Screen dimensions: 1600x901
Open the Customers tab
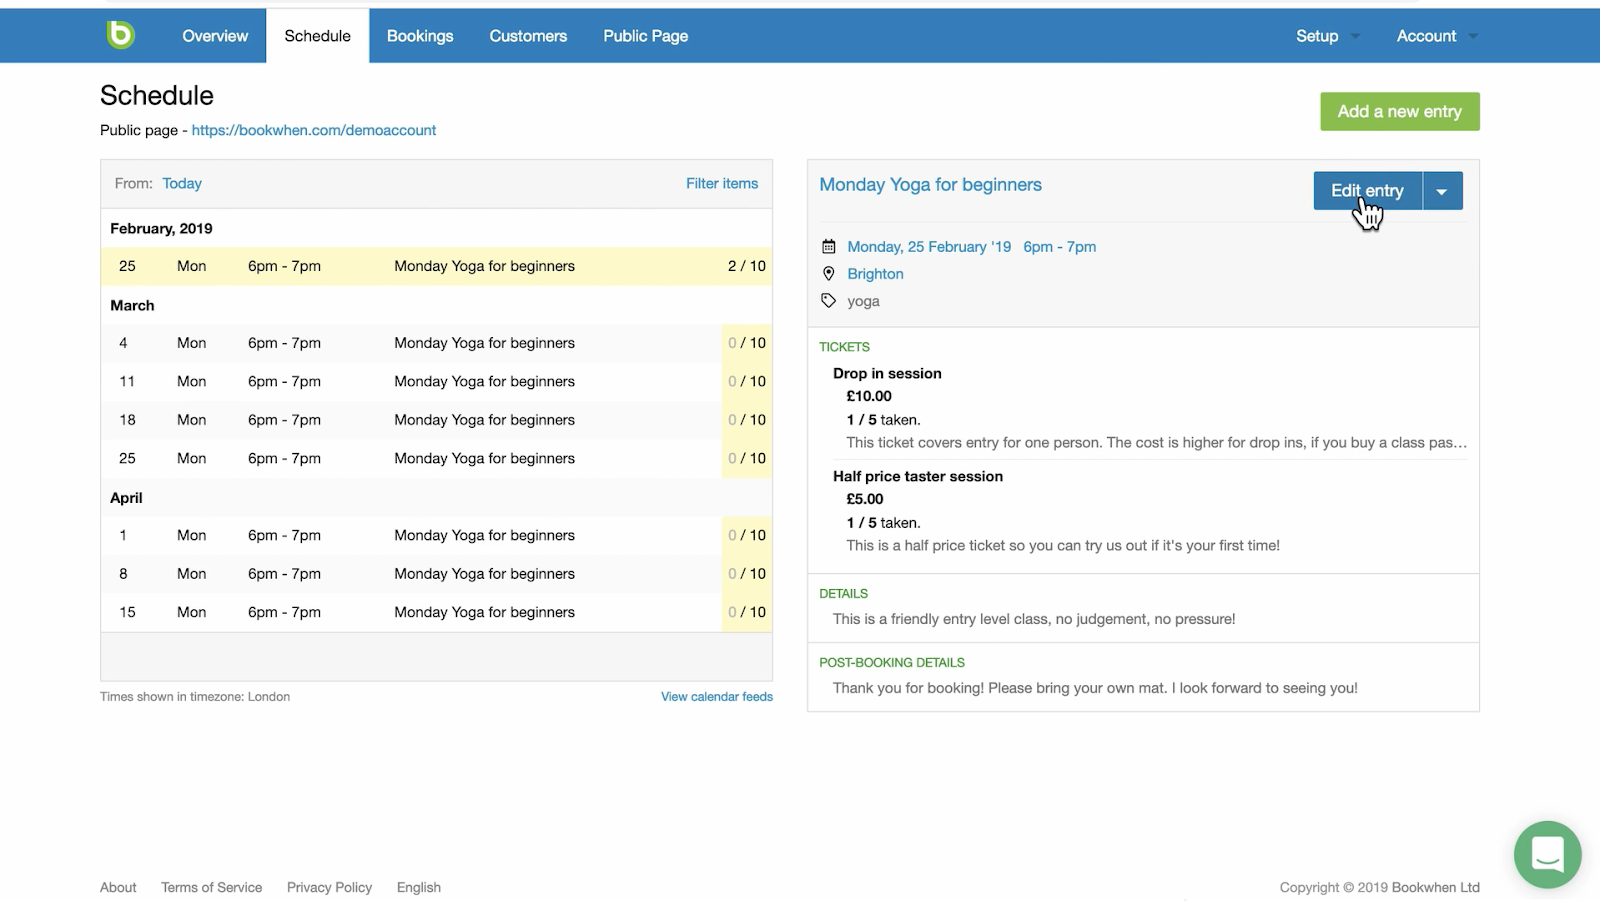[528, 36]
